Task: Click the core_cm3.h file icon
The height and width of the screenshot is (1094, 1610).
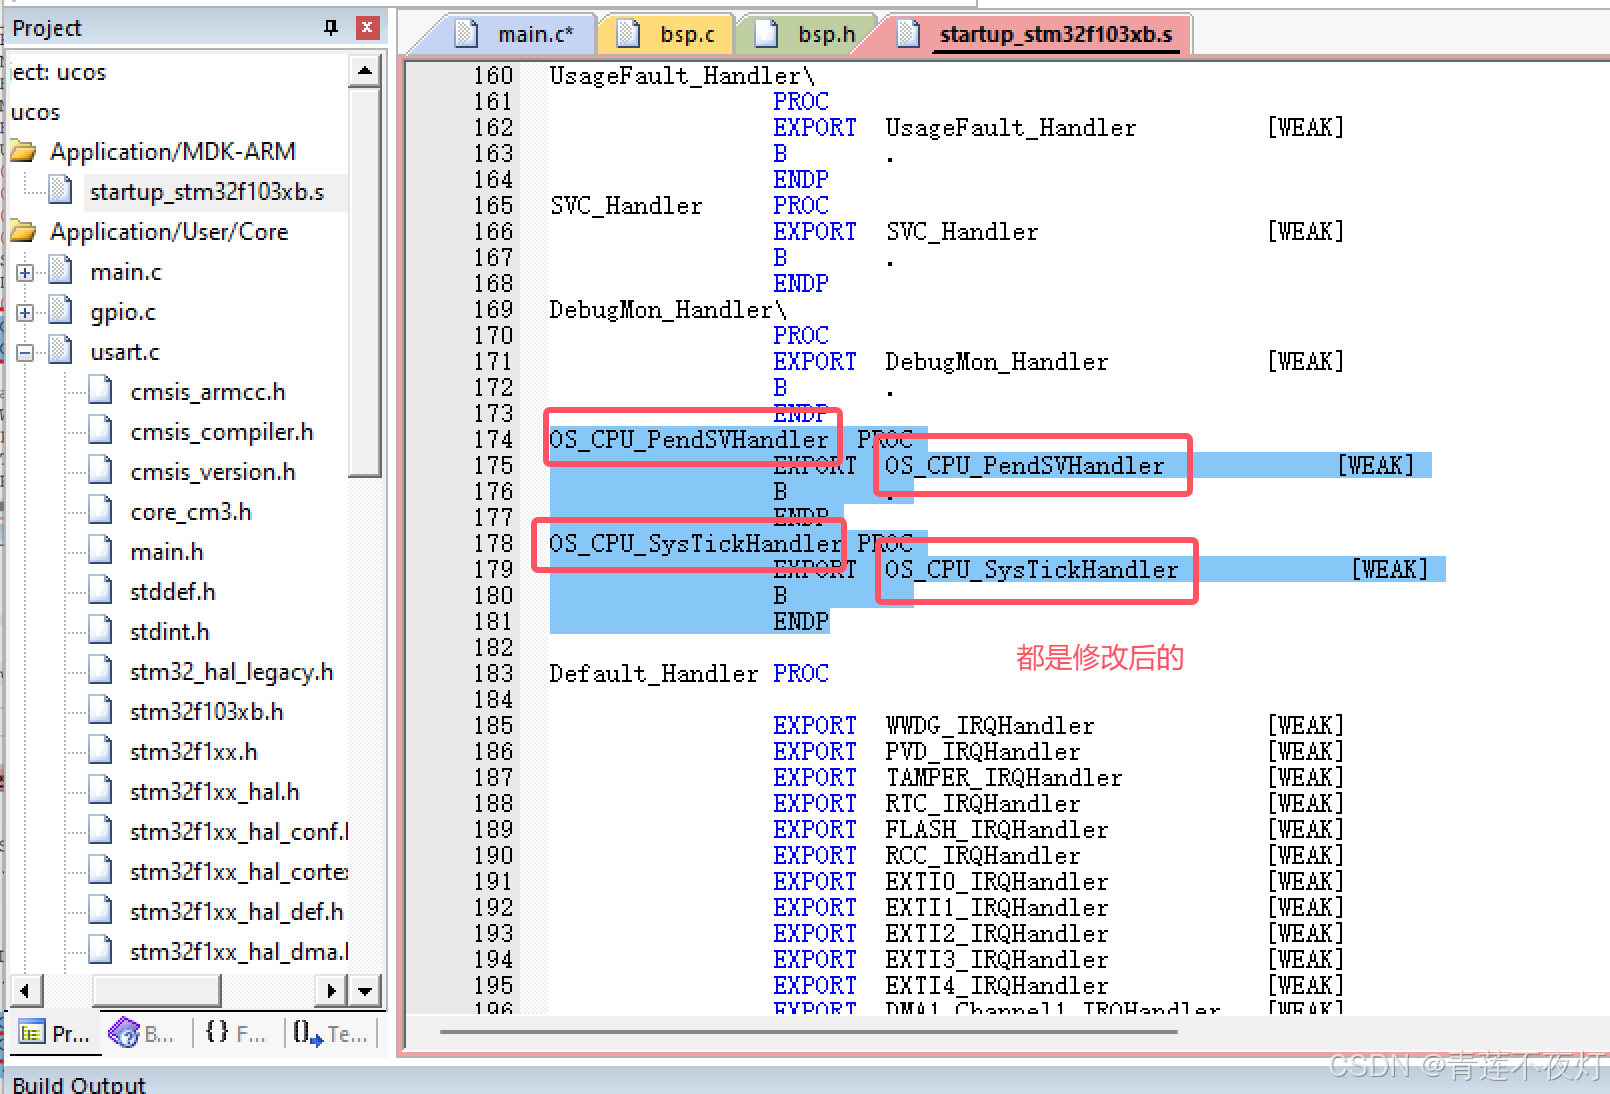Action: 99,510
